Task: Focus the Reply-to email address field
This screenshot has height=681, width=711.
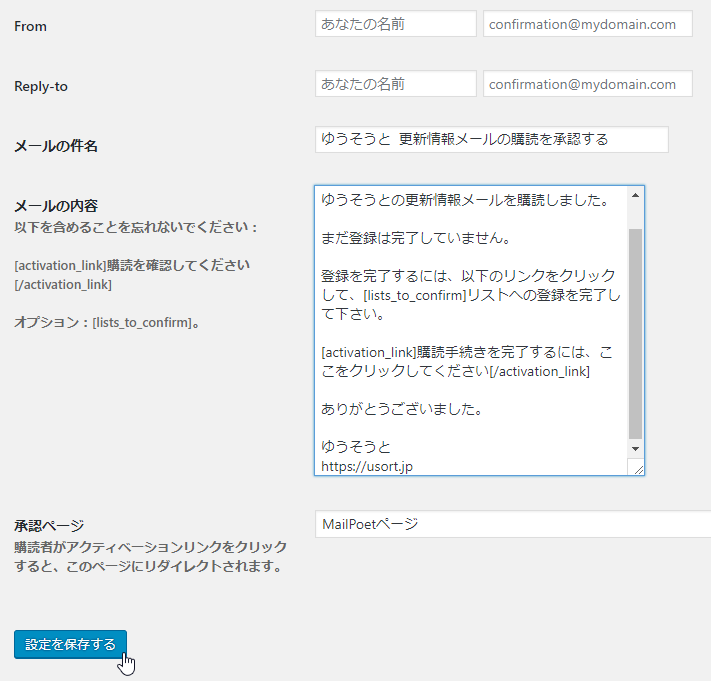Action: tap(587, 84)
